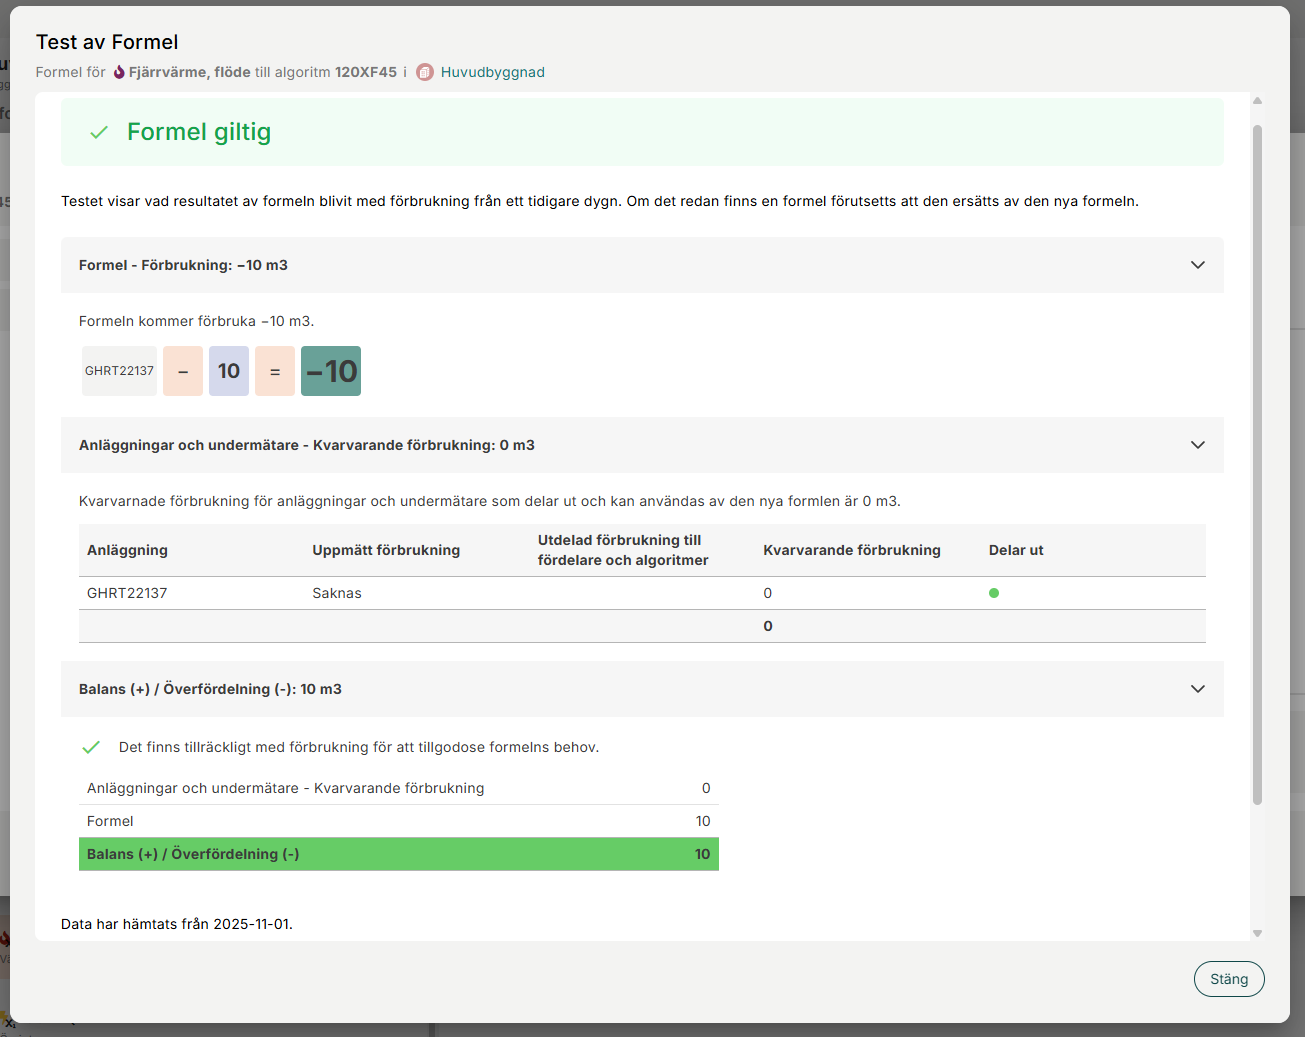Click the green Formel giltig checkmark
Image resolution: width=1305 pixels, height=1037 pixels.
click(x=99, y=132)
